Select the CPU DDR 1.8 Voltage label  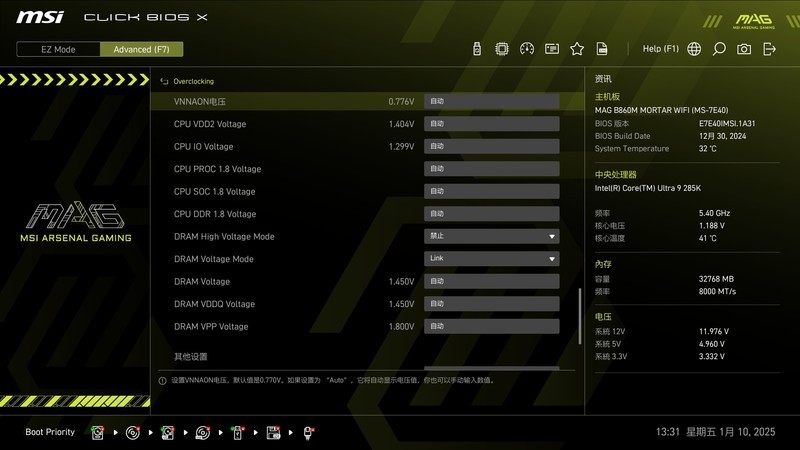point(215,214)
